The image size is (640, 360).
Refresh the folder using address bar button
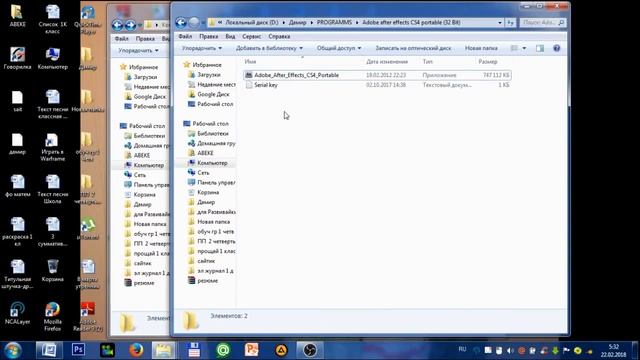[511, 22]
